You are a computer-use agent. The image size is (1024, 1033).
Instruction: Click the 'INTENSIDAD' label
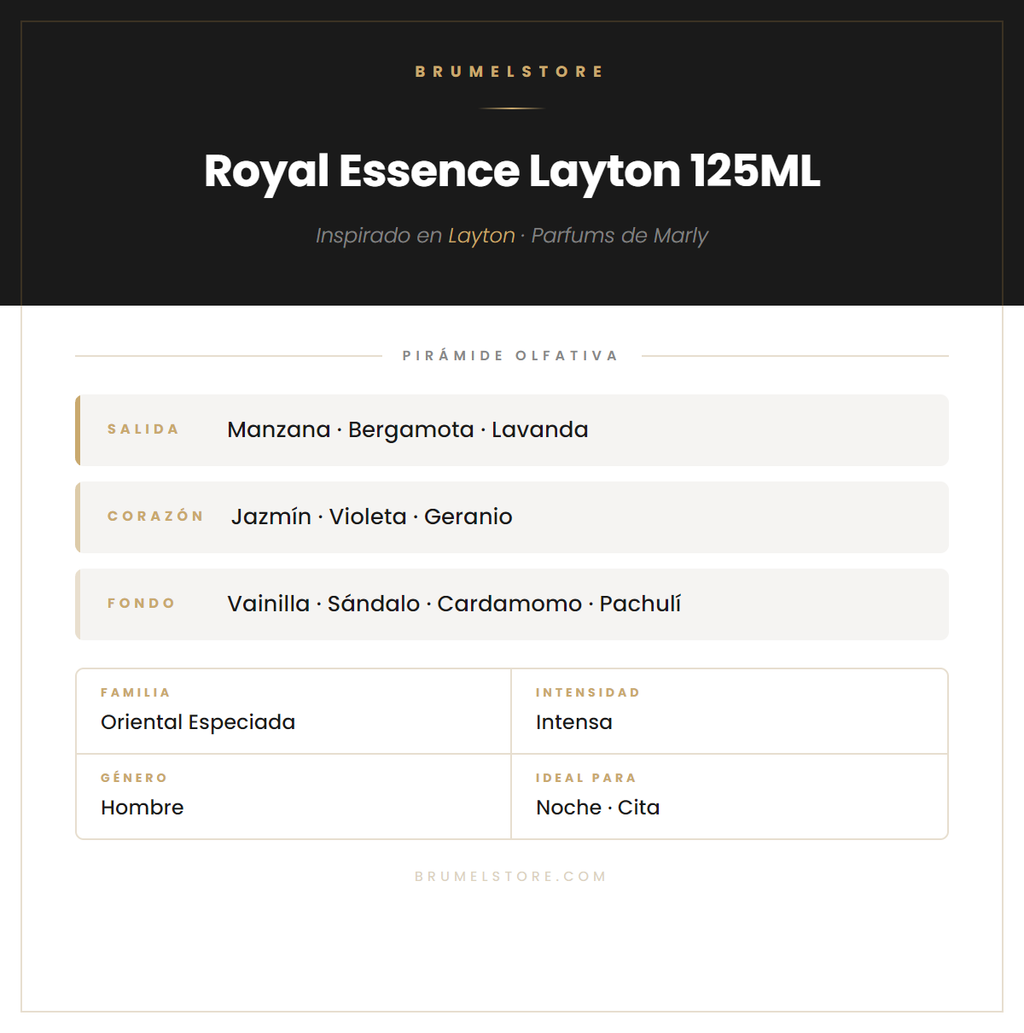point(588,692)
